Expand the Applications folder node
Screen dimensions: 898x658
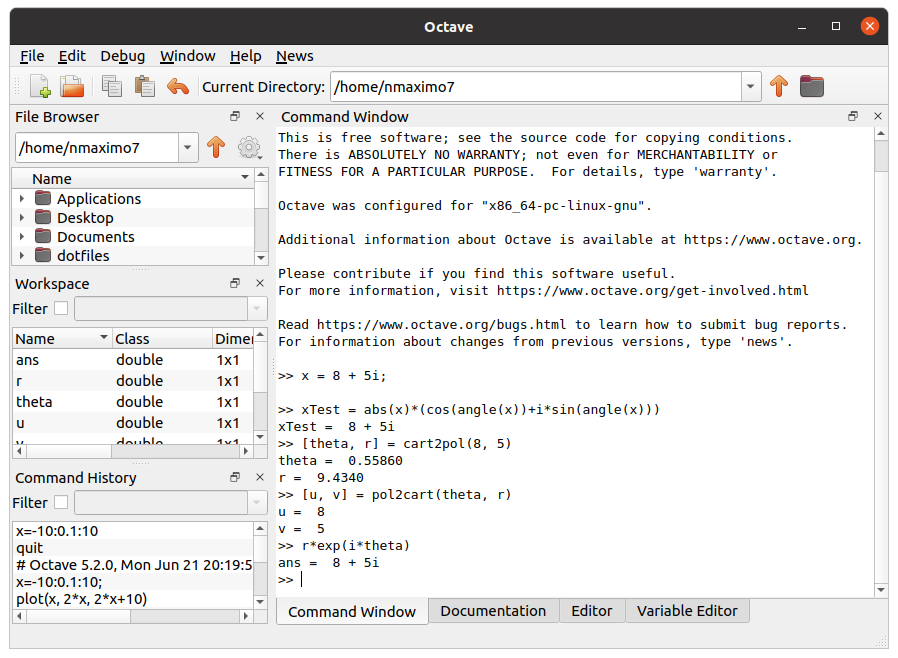[22, 199]
